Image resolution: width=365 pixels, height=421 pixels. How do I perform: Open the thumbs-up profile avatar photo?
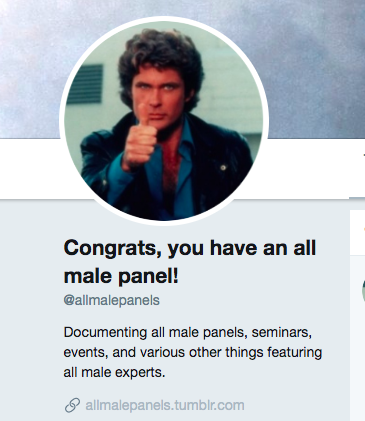(164, 121)
